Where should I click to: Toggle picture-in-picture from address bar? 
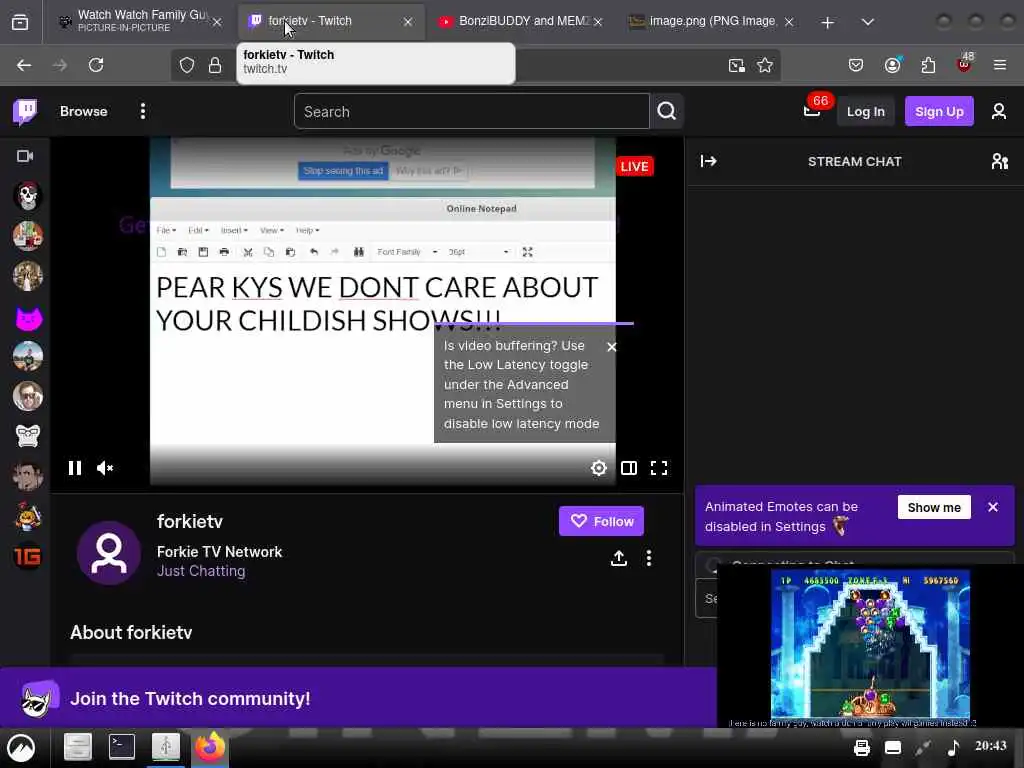click(x=737, y=65)
